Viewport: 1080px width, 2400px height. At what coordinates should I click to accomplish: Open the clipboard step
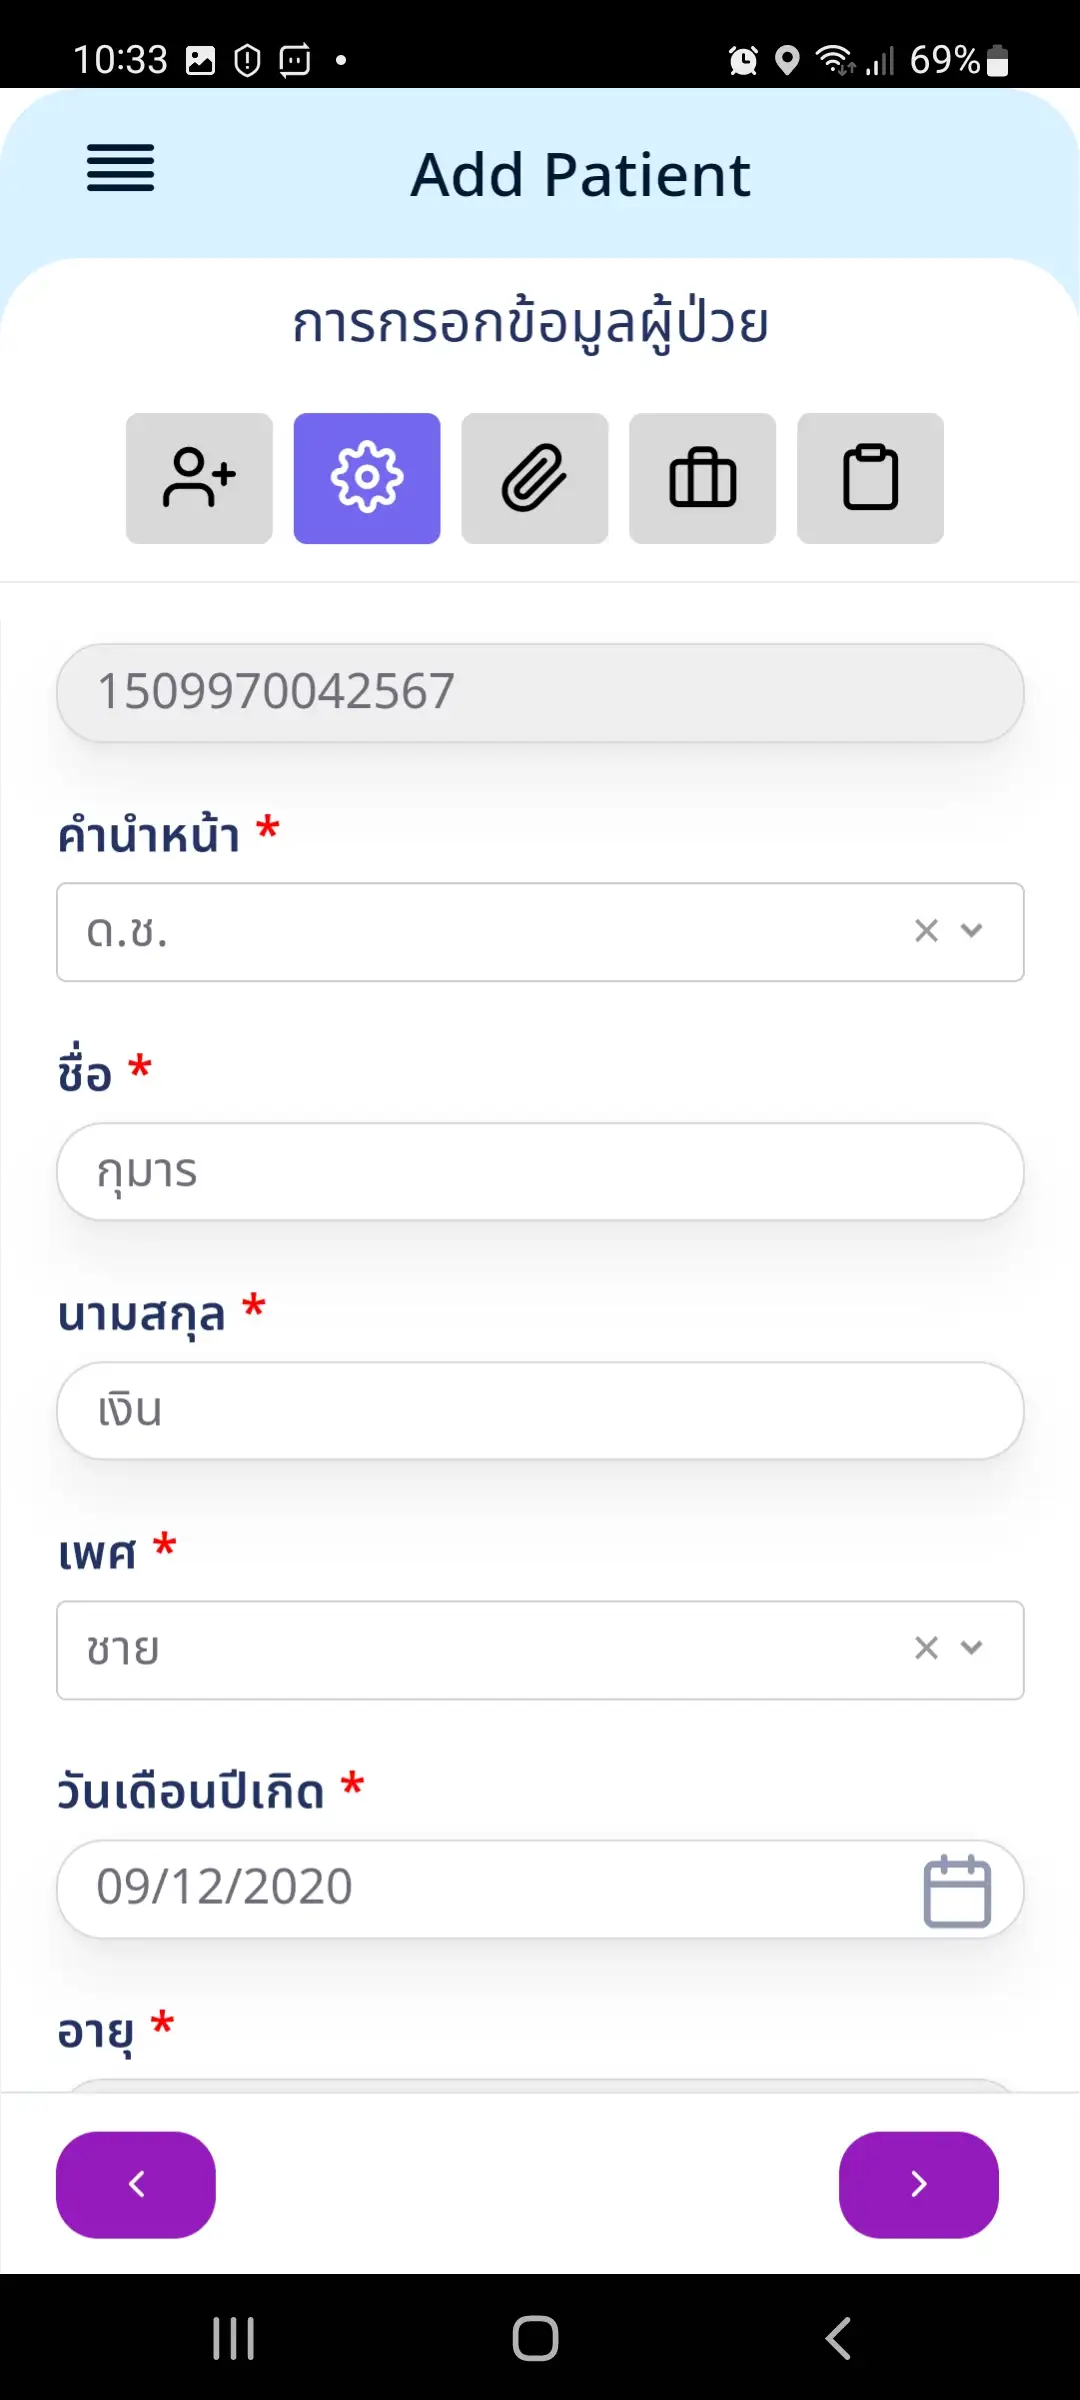[870, 478]
